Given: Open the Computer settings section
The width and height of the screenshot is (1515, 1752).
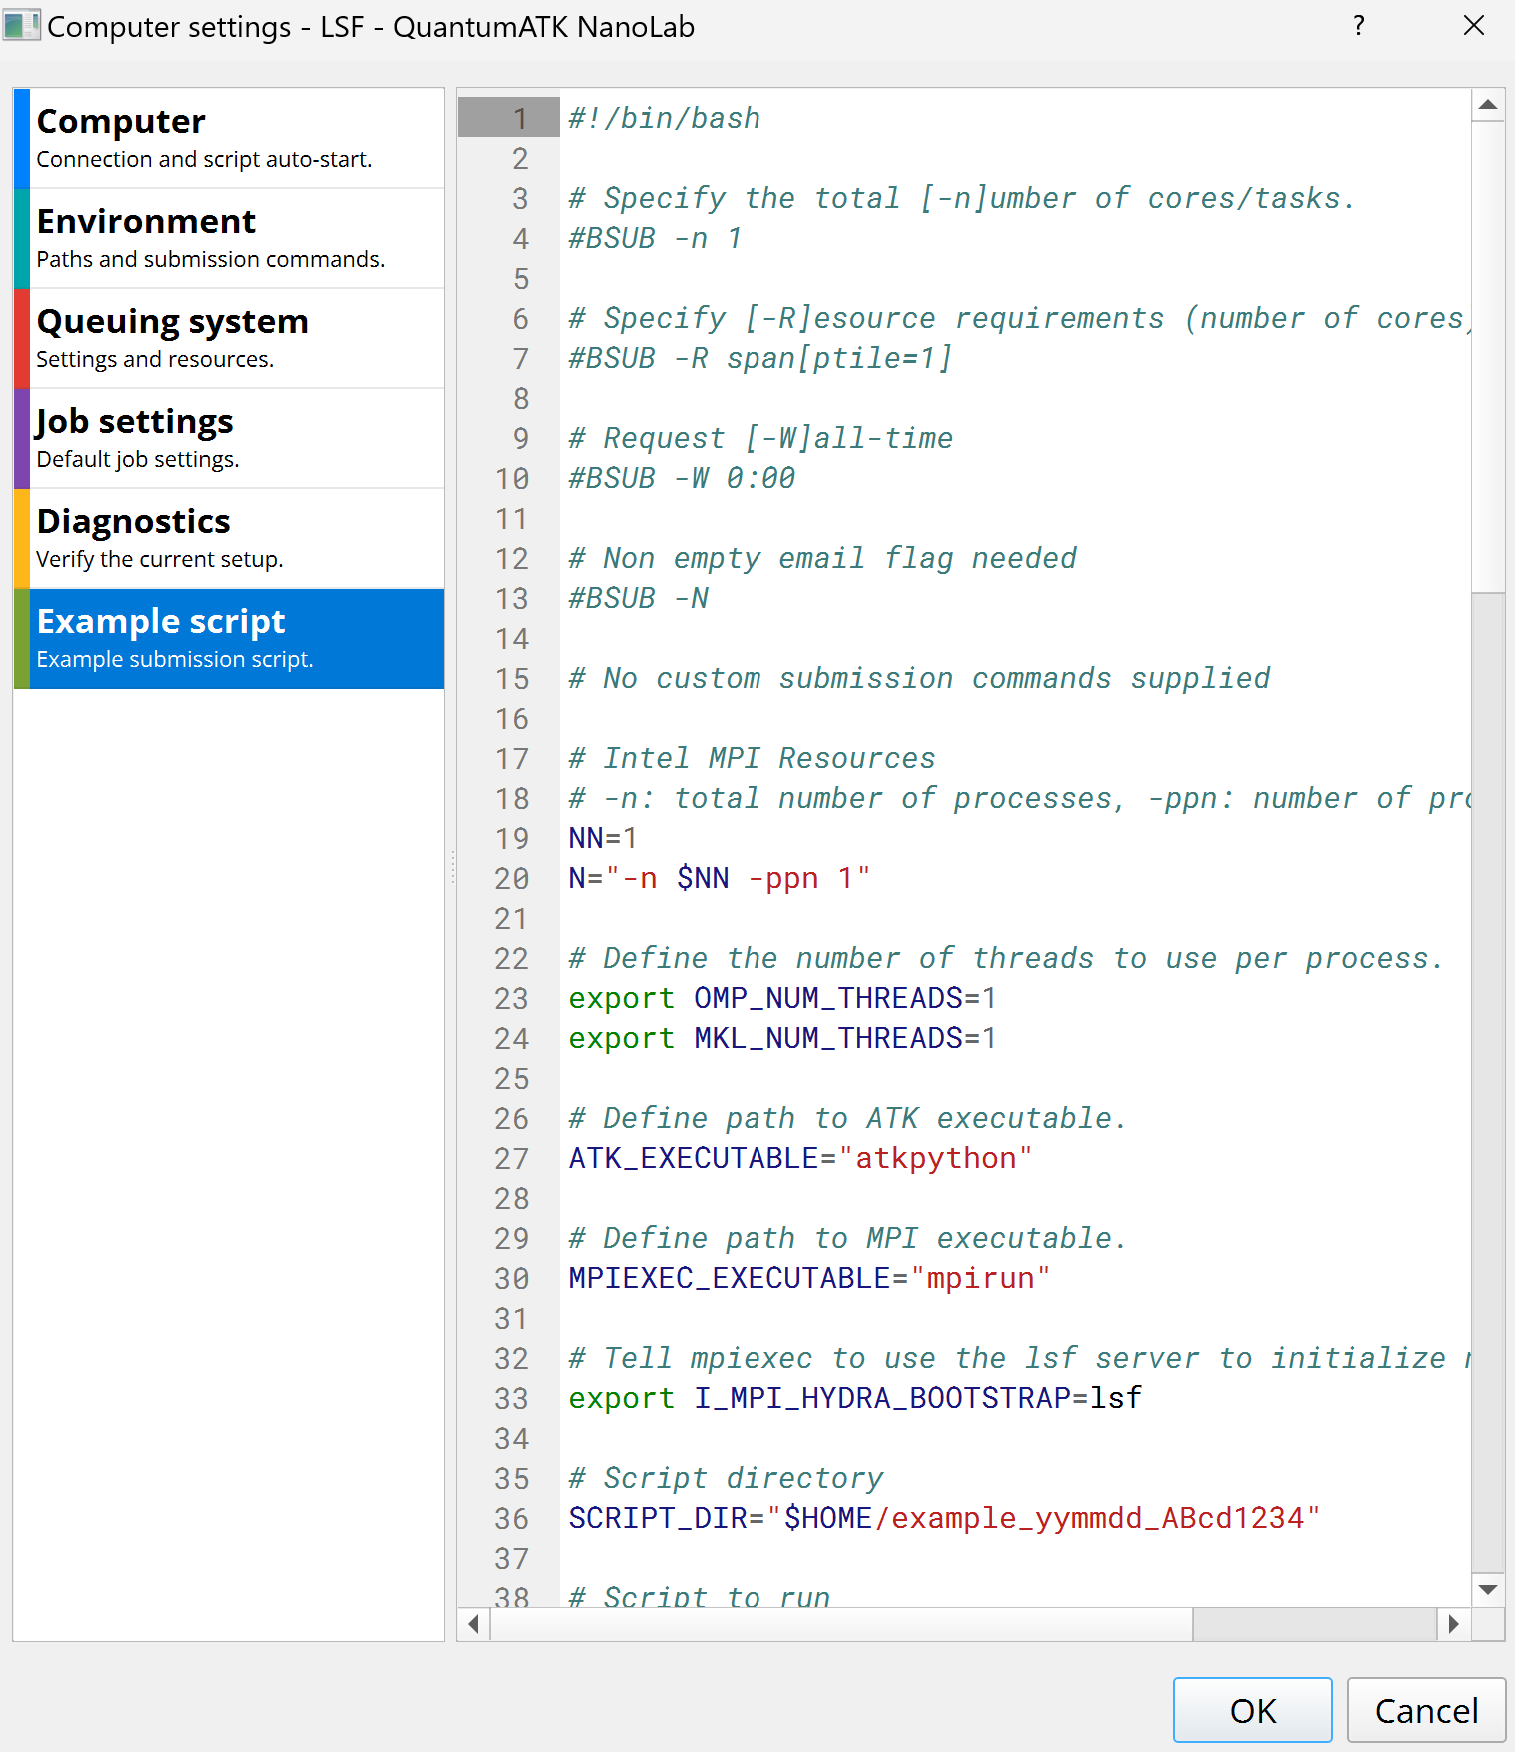Looking at the screenshot, I should [x=229, y=138].
